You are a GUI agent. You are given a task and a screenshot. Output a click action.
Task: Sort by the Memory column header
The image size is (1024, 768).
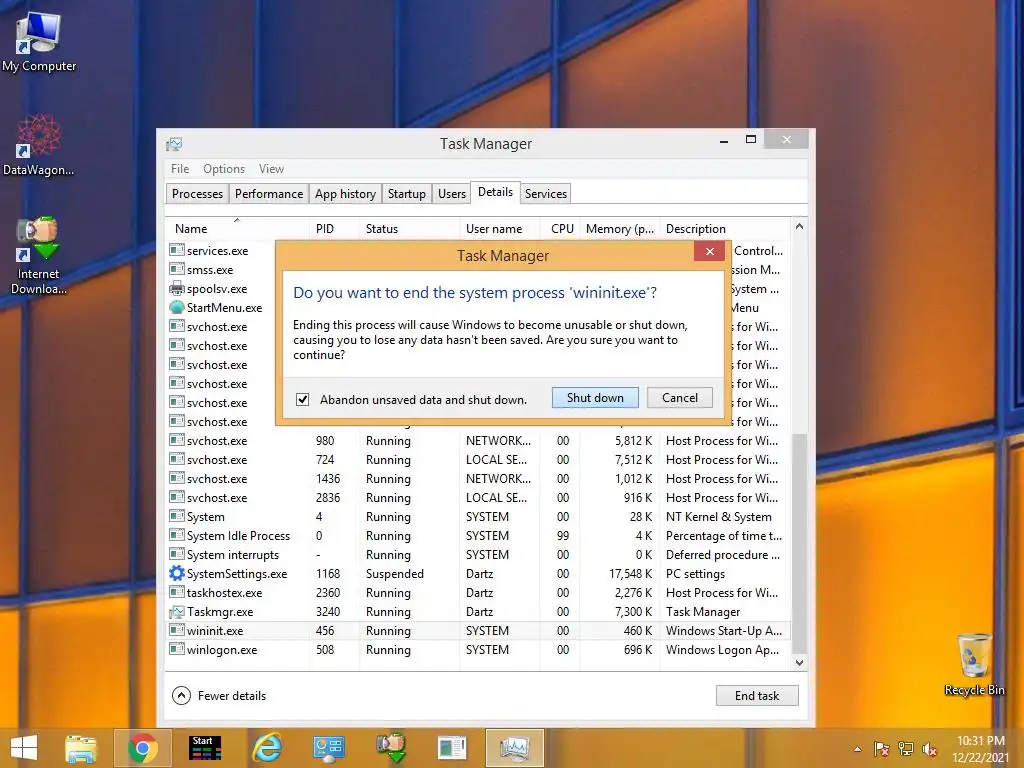pos(619,229)
